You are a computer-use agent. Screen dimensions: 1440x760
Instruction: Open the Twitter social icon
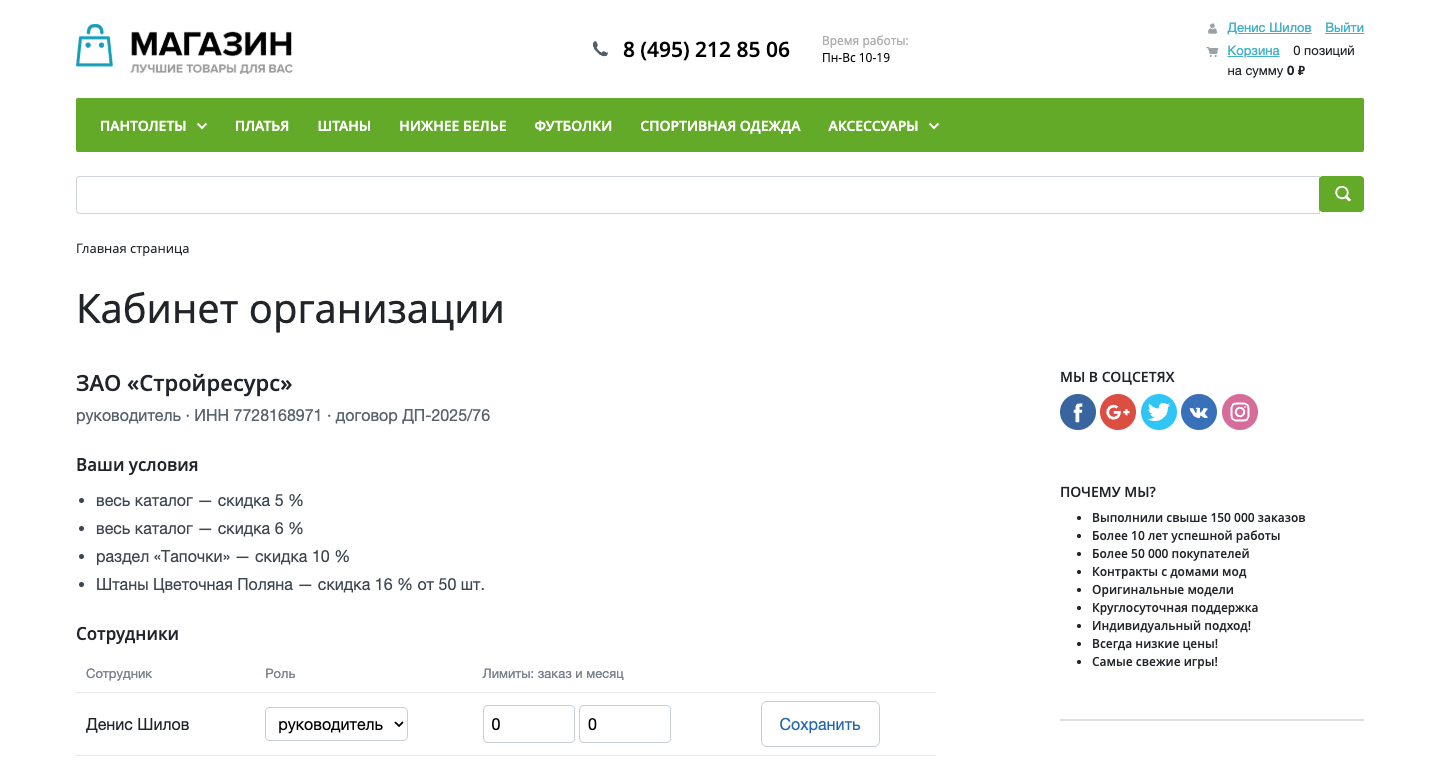[1159, 412]
